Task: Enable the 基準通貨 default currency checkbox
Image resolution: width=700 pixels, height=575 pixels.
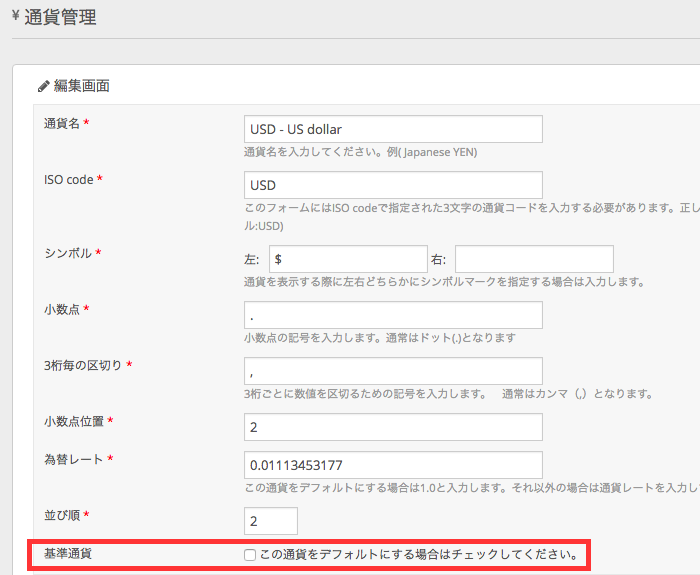Action: tap(250, 554)
